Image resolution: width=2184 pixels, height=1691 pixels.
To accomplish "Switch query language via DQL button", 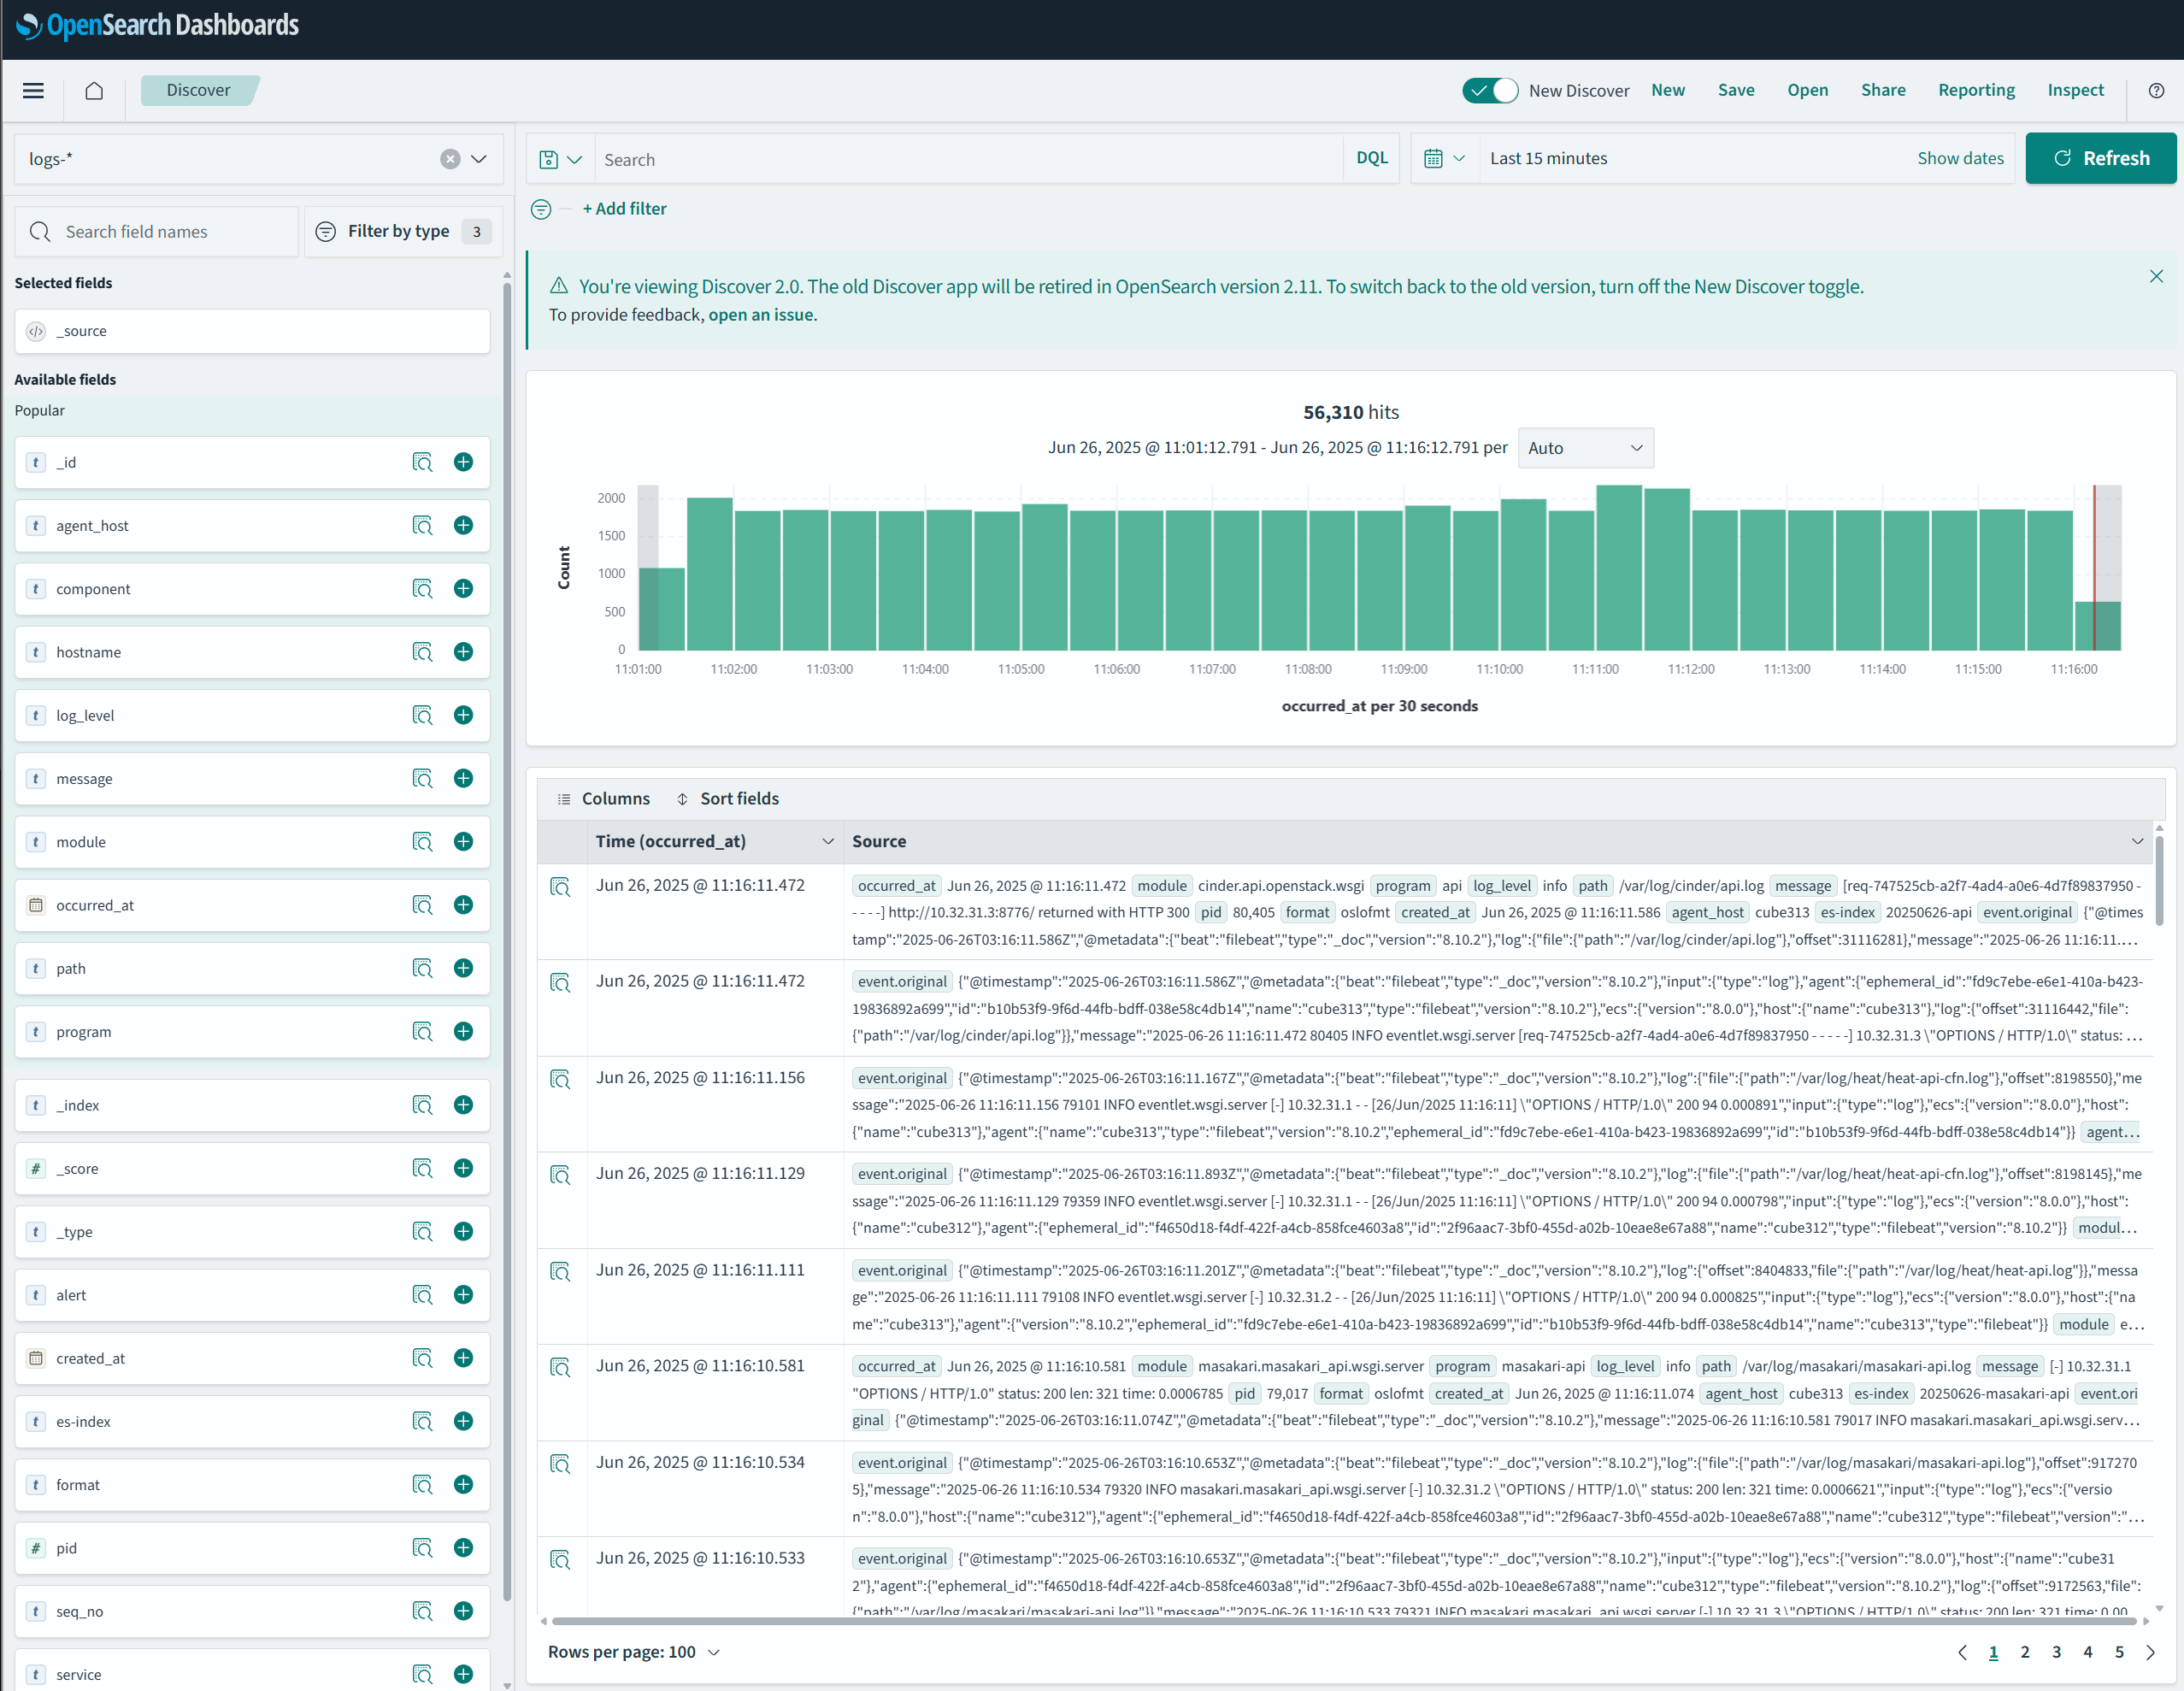I will click(1372, 159).
